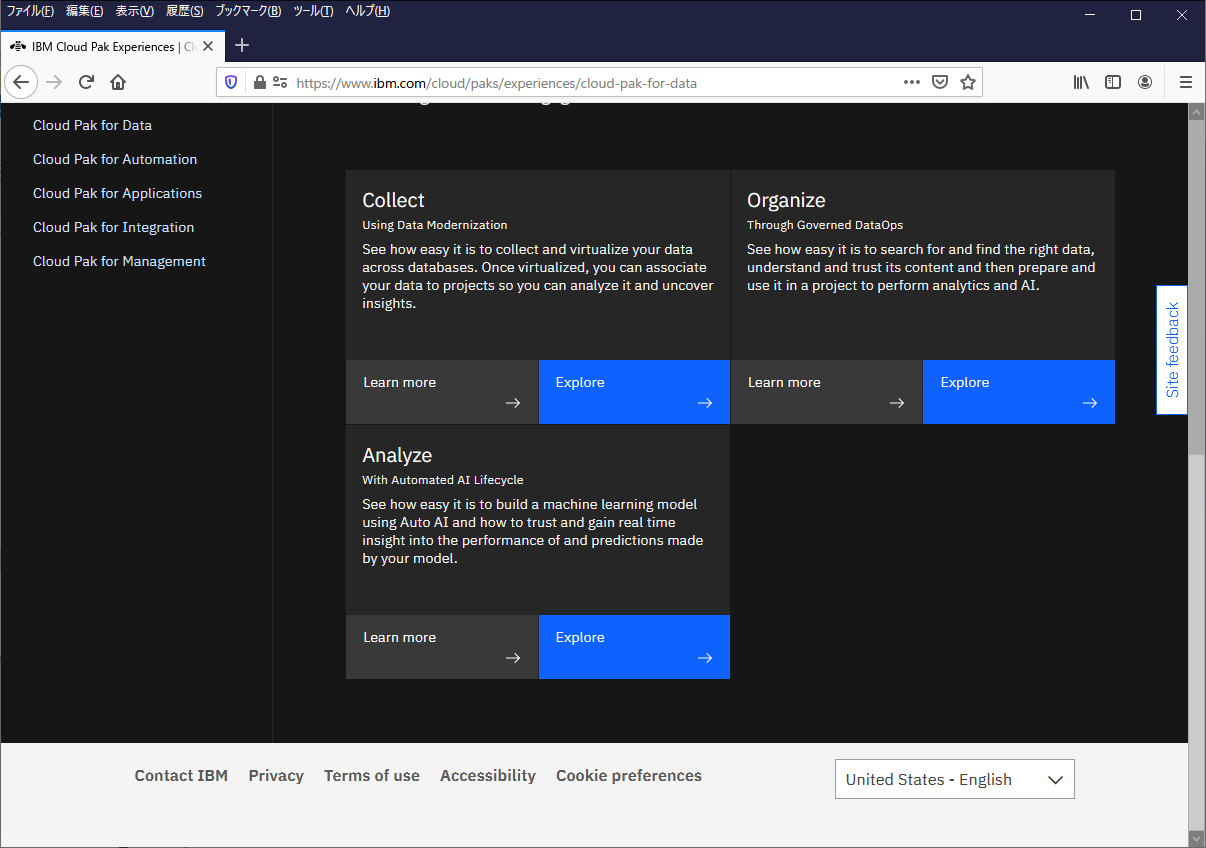
Task: Bookmark this page with the star icon
Action: click(967, 83)
